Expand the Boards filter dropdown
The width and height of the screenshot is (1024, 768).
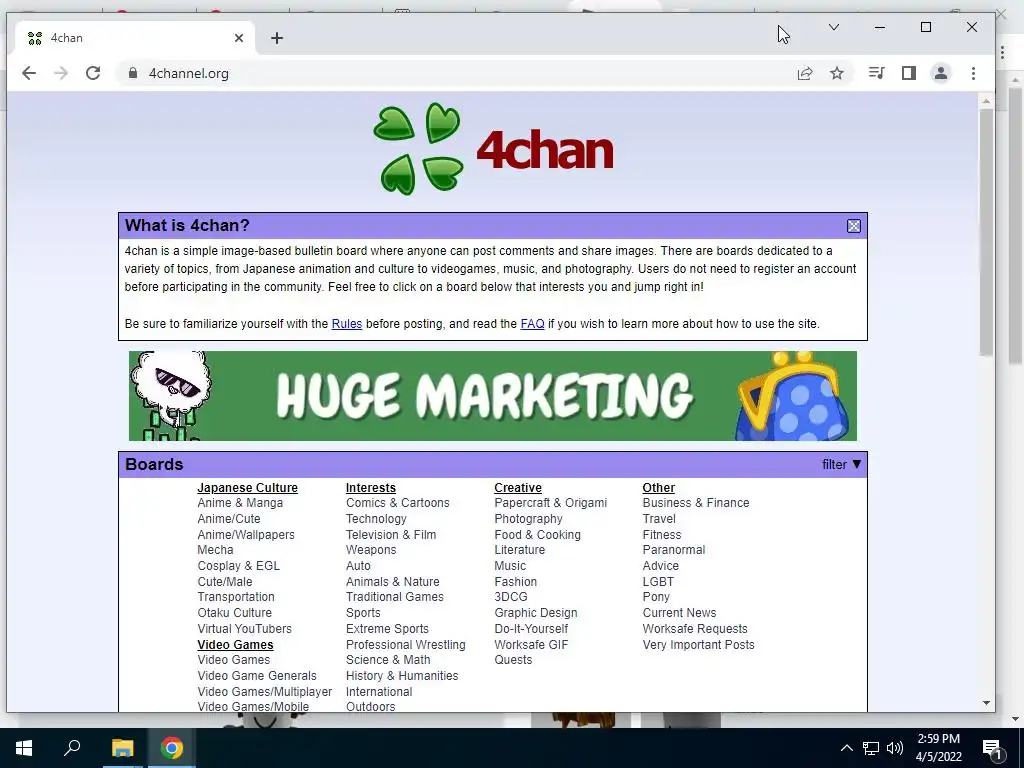842,464
